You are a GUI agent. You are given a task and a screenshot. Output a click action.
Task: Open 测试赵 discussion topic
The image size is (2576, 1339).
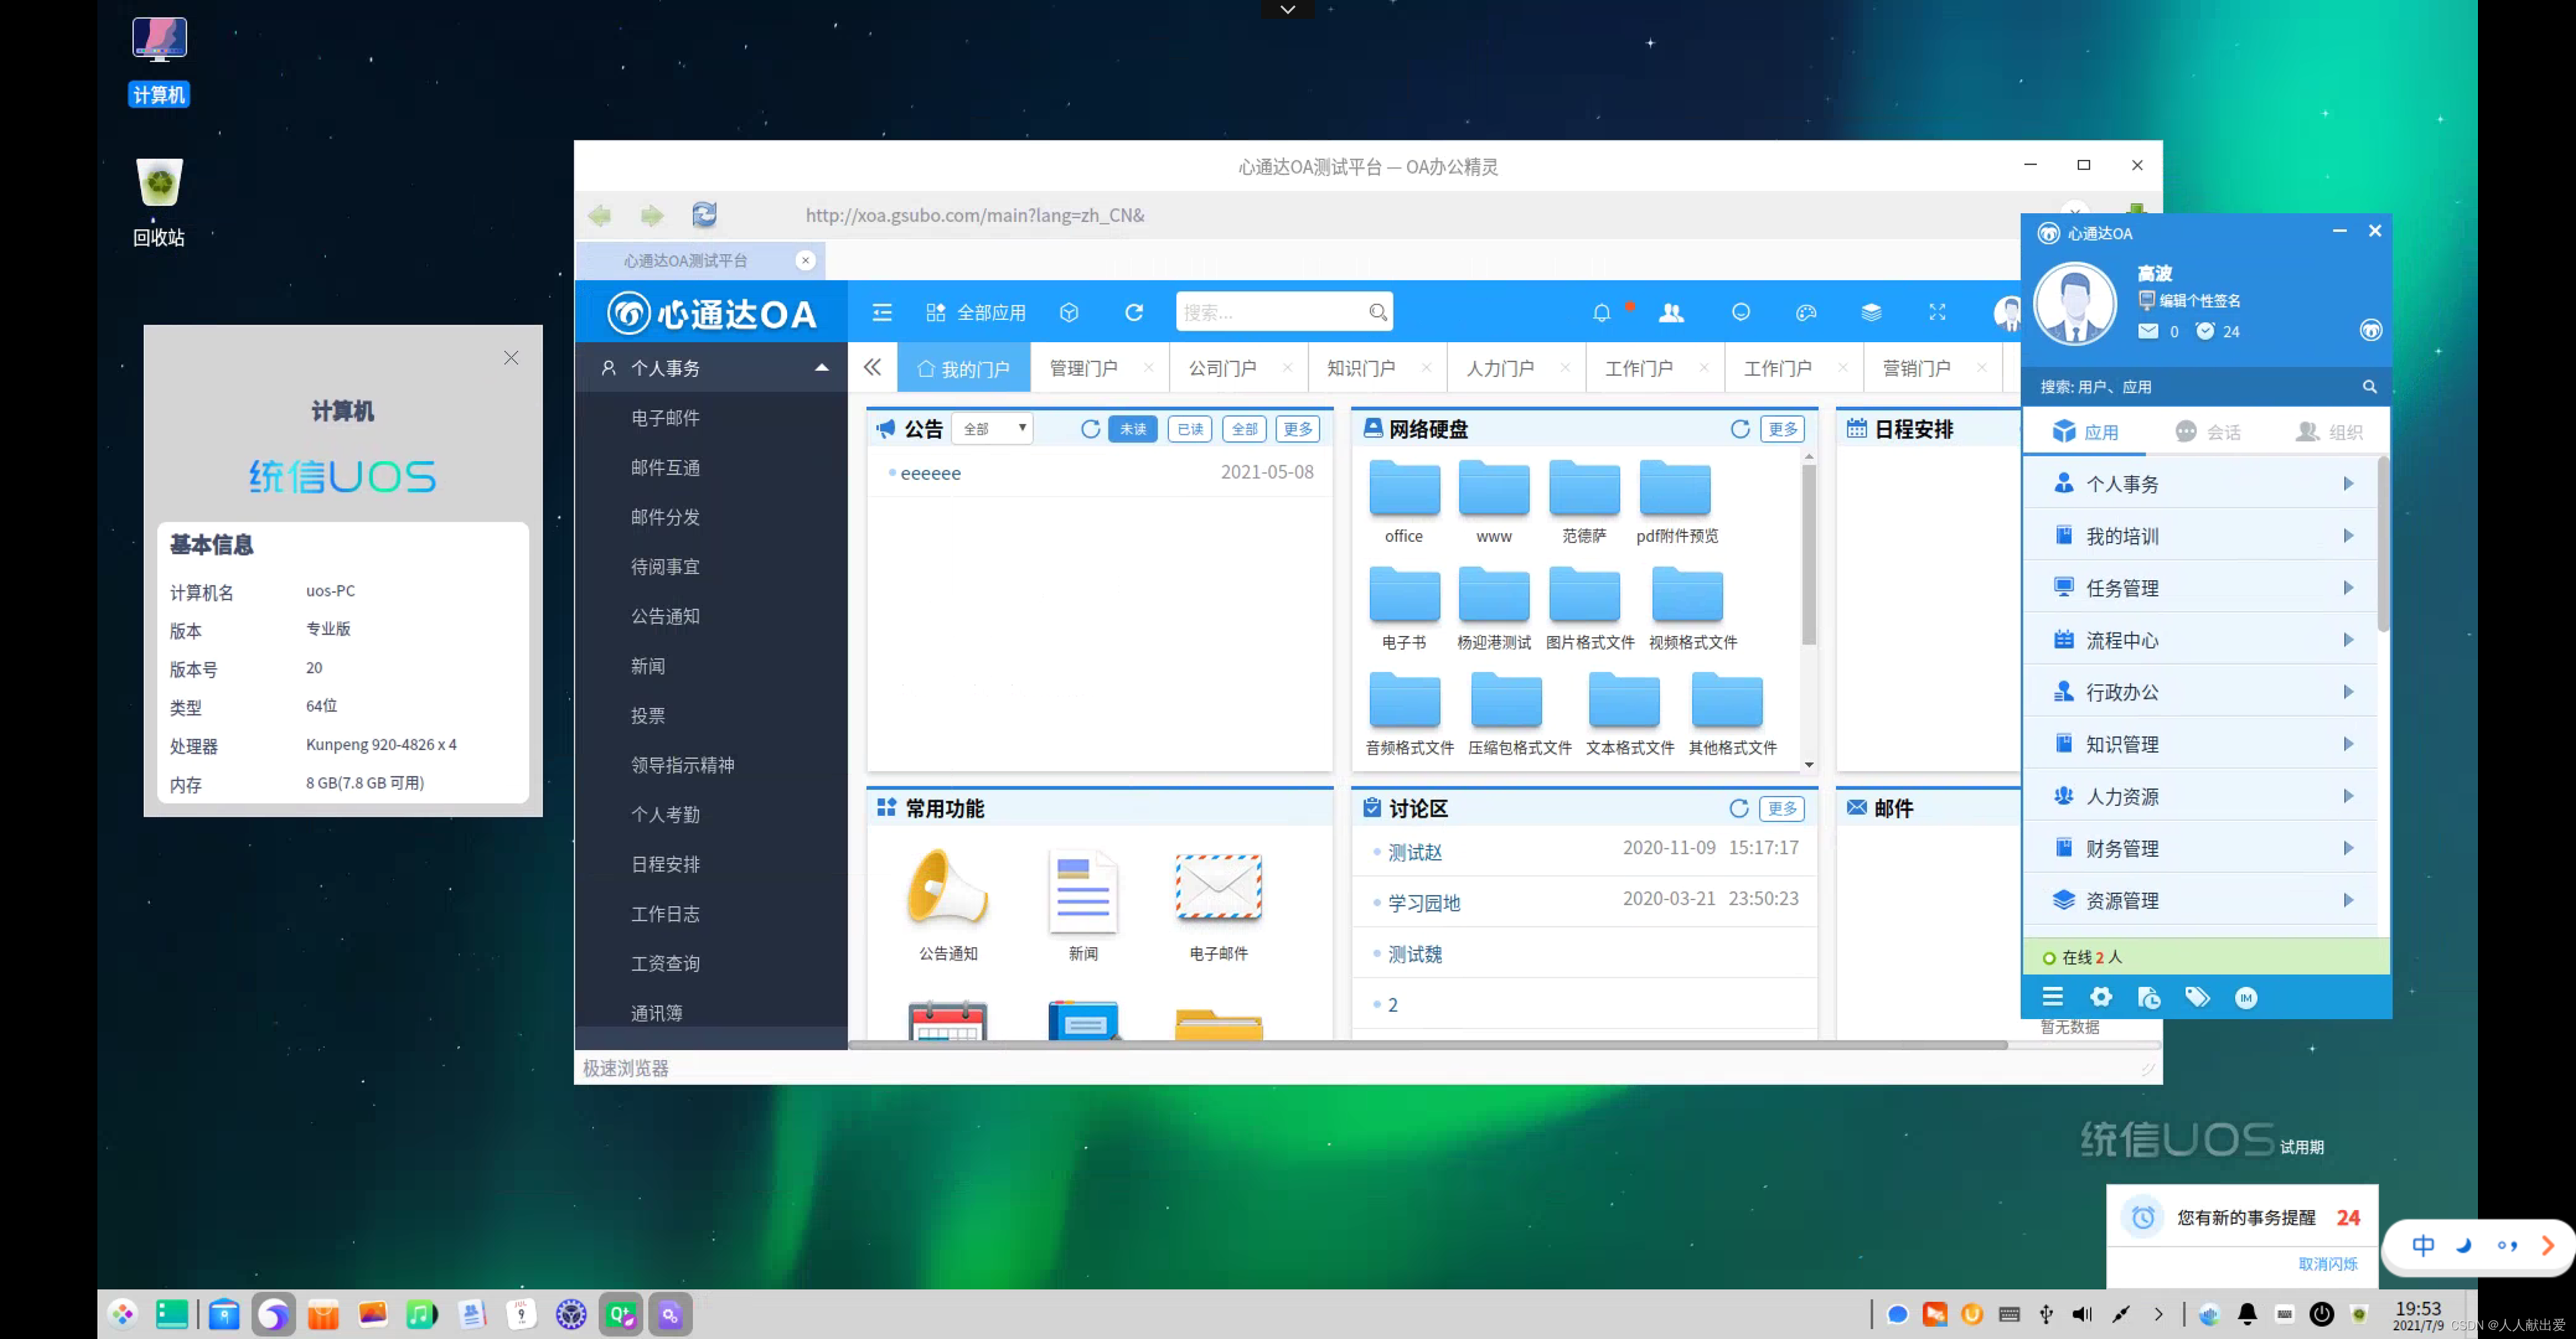coord(1415,852)
